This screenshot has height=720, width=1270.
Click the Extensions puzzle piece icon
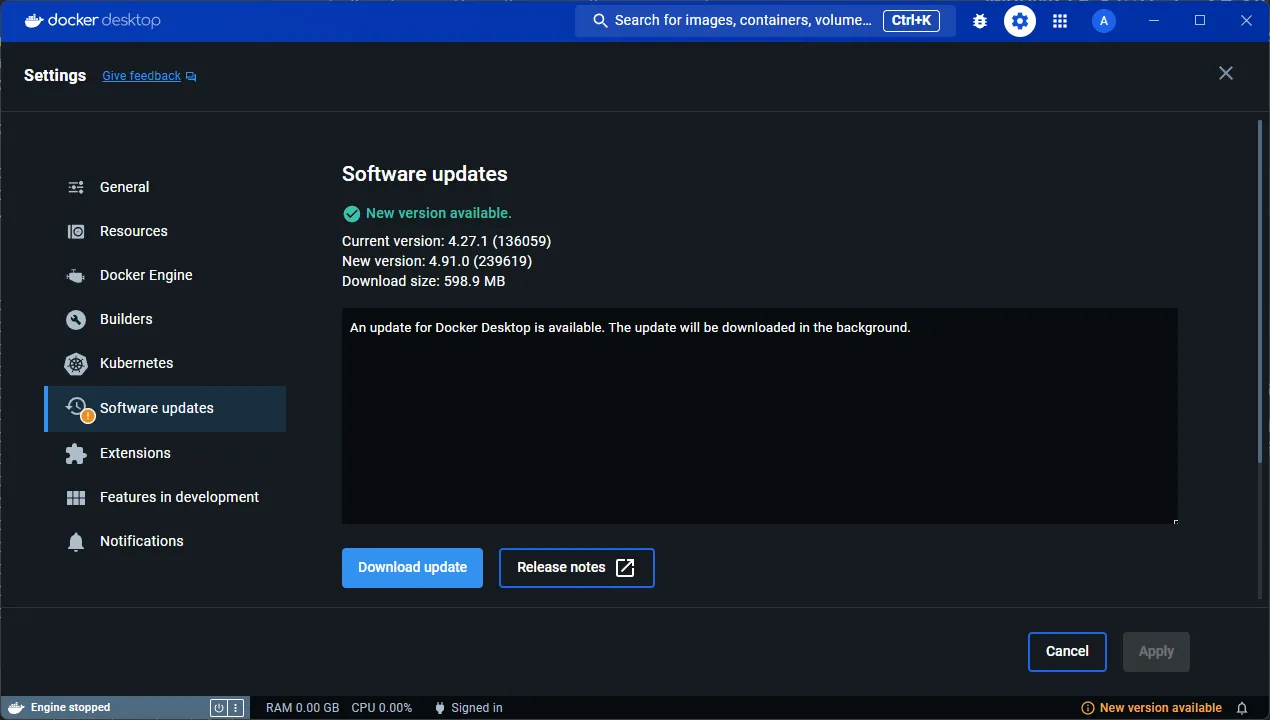click(x=76, y=453)
